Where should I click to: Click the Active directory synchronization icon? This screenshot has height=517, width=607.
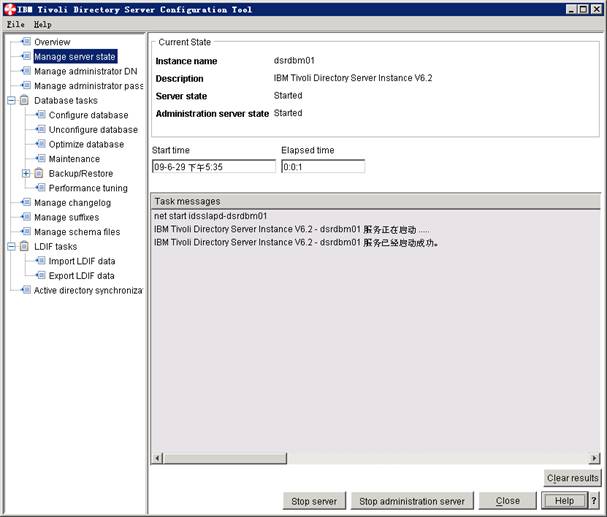[26, 290]
